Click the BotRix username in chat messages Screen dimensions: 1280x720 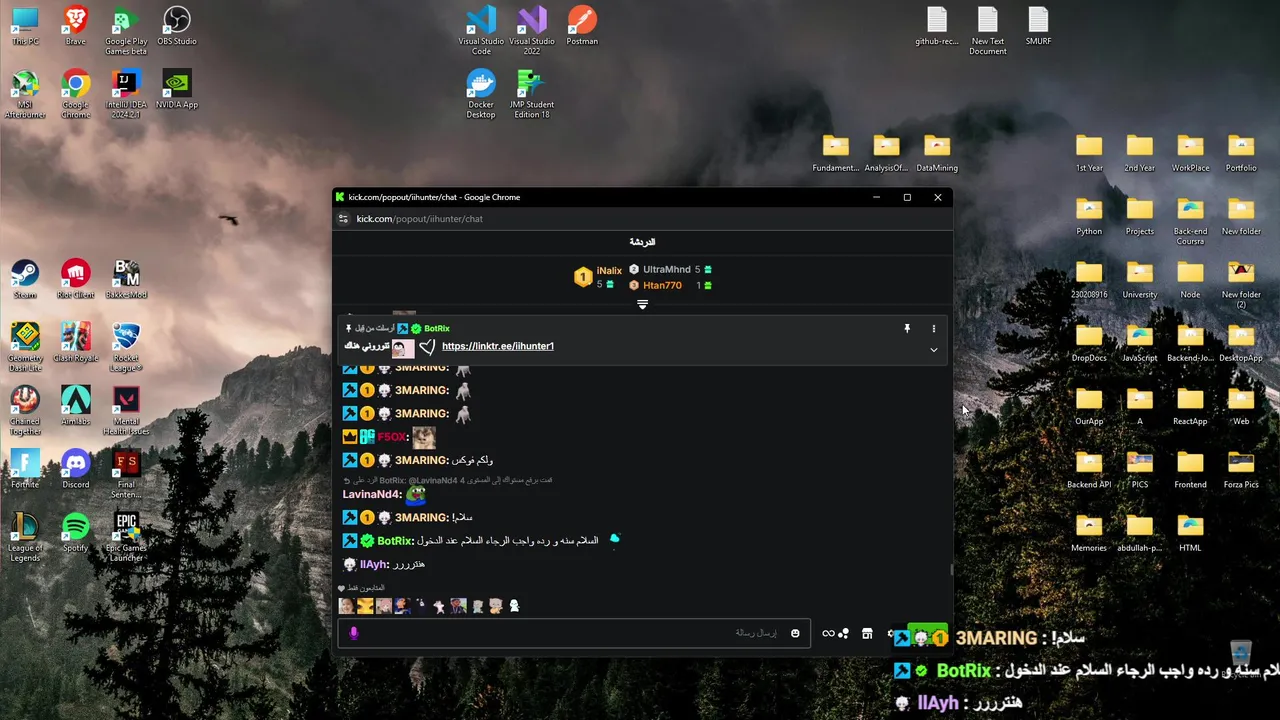point(394,541)
